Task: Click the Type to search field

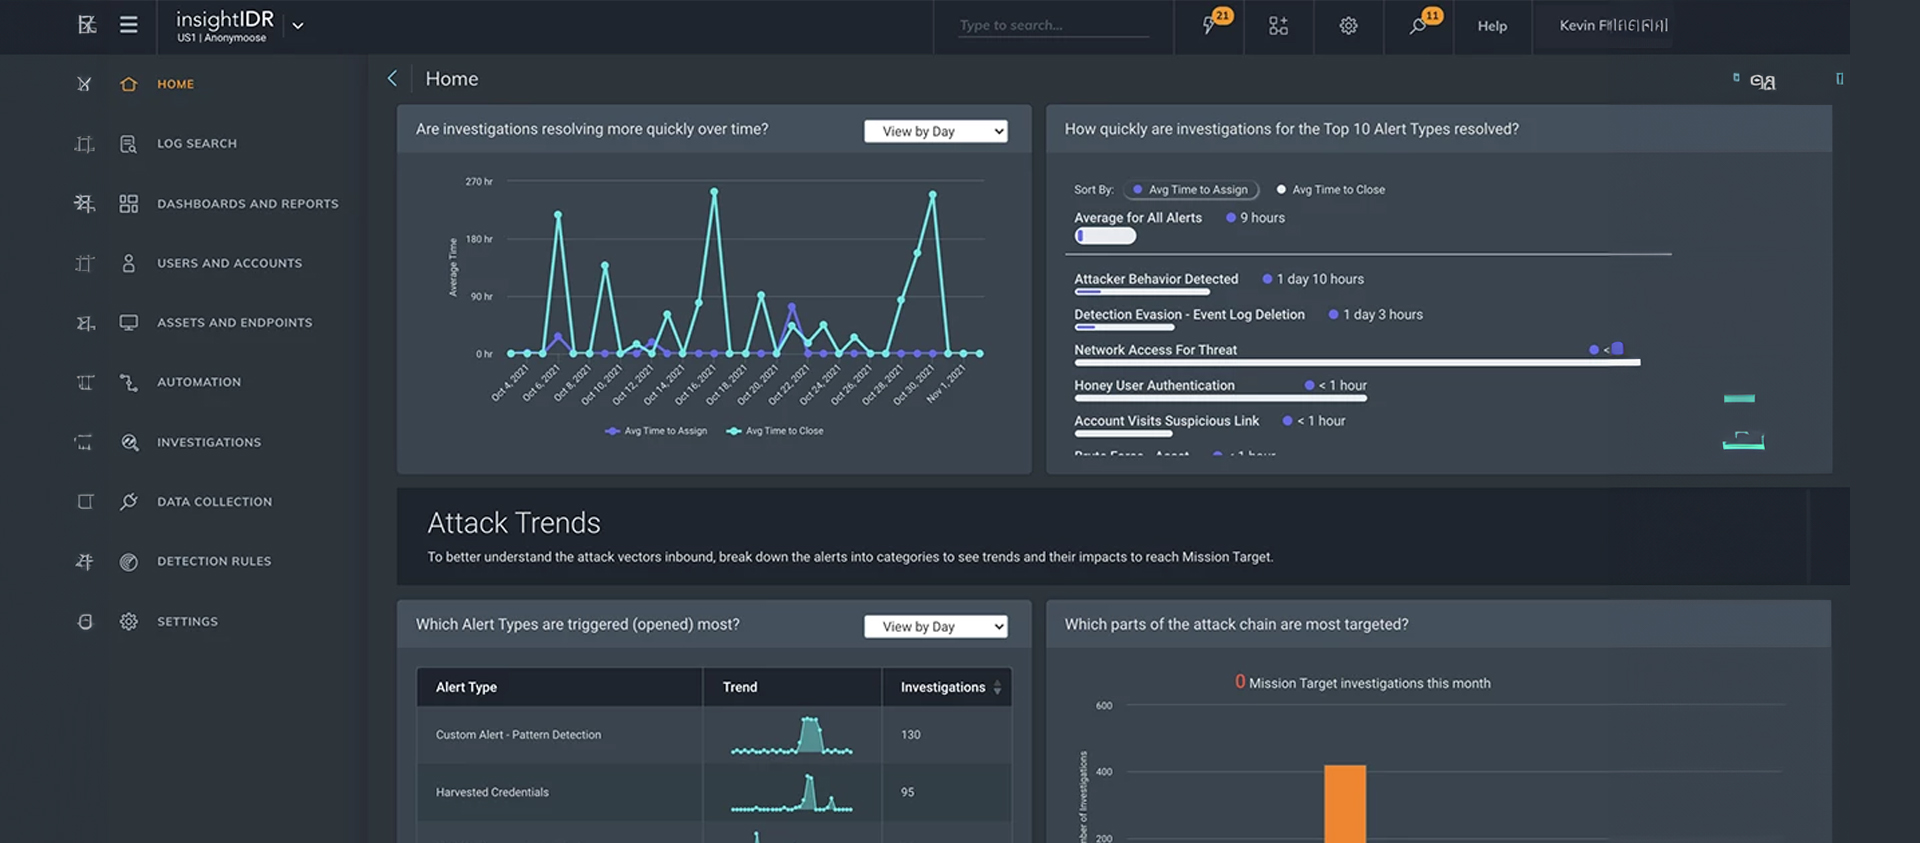Action: [1050, 26]
